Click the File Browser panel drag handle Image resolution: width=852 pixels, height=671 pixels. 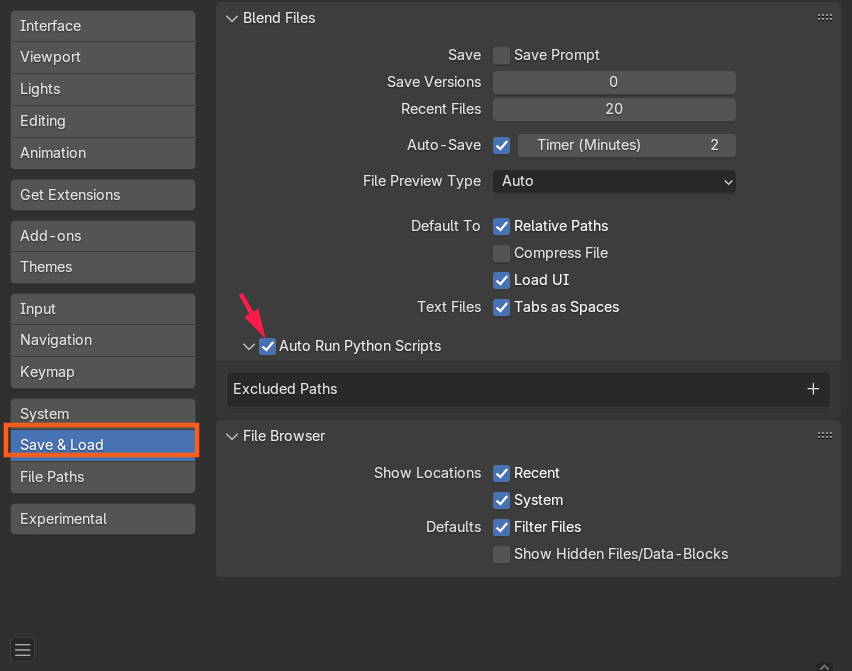tap(824, 436)
